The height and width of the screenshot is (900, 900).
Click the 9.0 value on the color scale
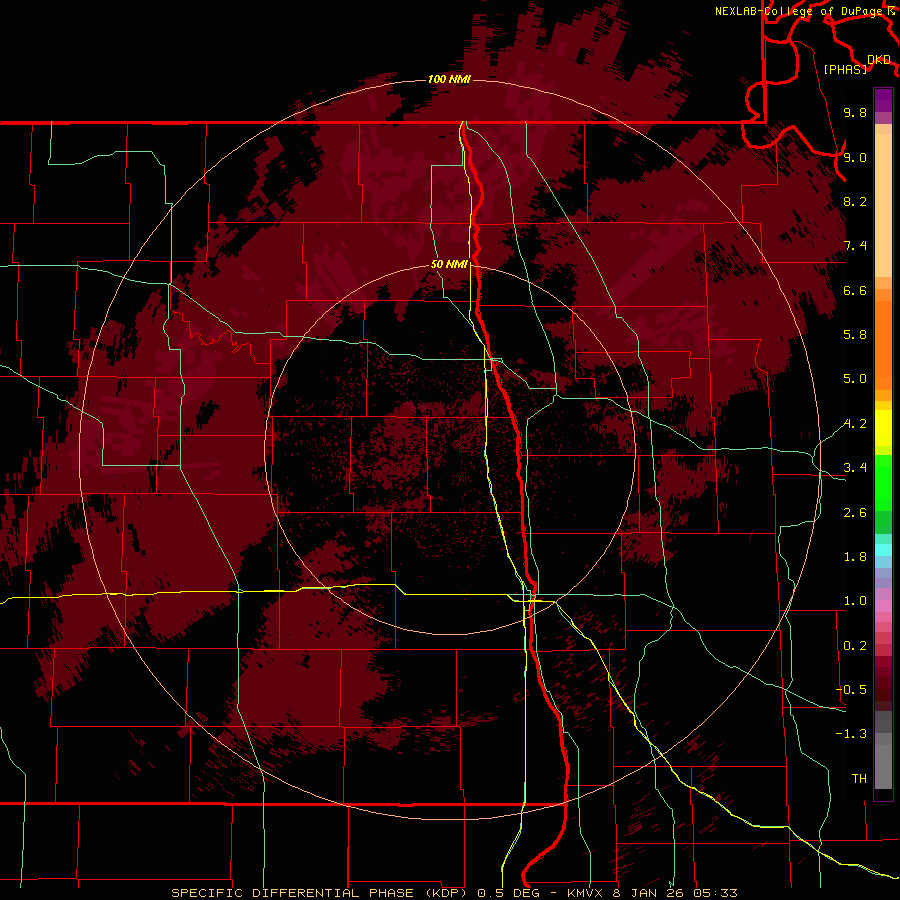[x=855, y=157]
